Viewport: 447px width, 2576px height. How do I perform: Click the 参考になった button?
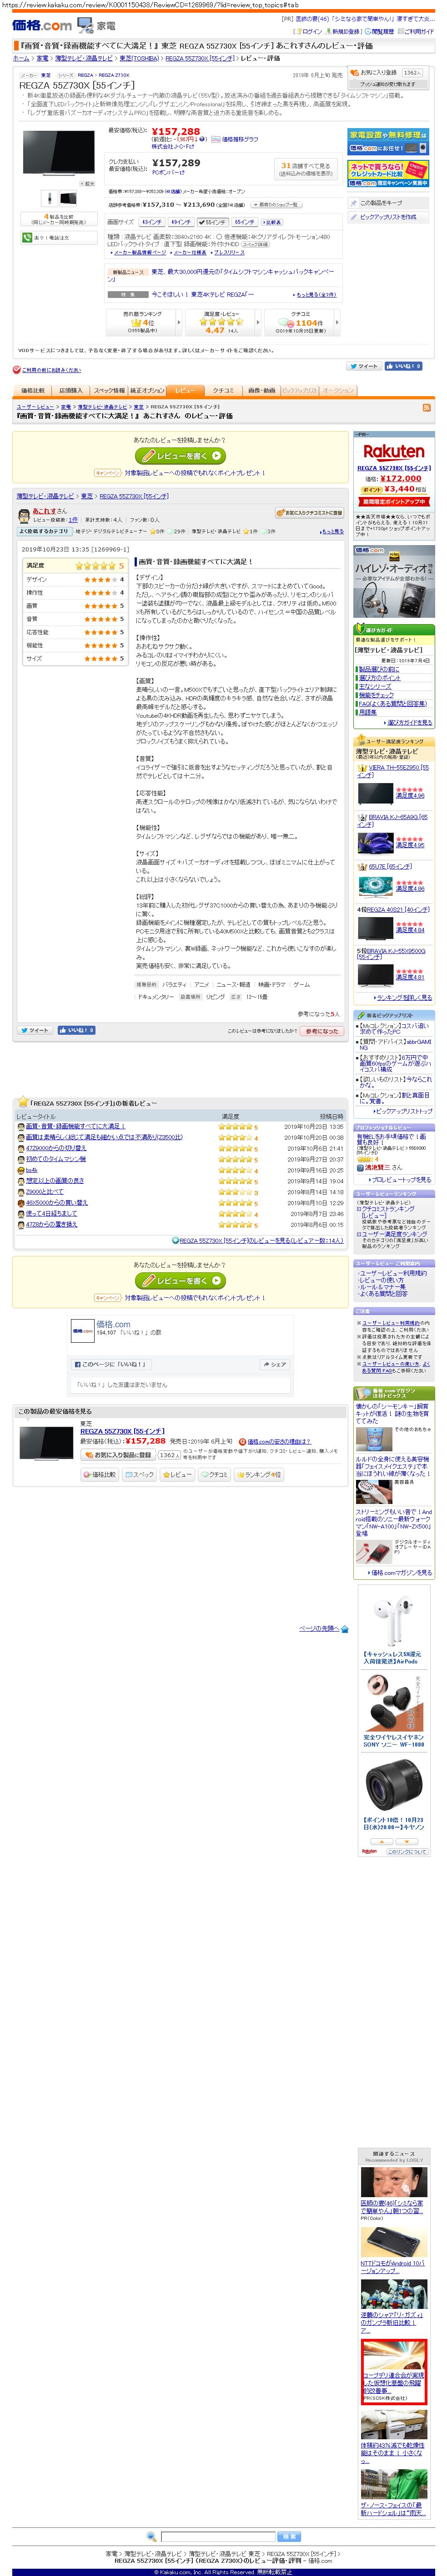click(321, 1031)
